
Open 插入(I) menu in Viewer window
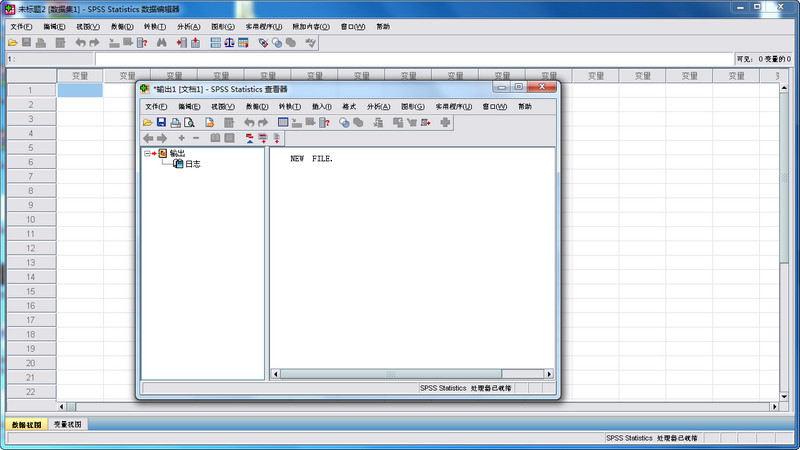coord(321,107)
